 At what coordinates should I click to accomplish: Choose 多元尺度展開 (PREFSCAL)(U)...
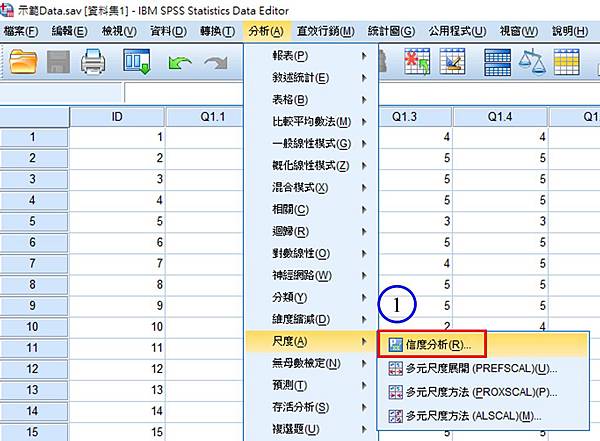pyautogui.click(x=483, y=369)
